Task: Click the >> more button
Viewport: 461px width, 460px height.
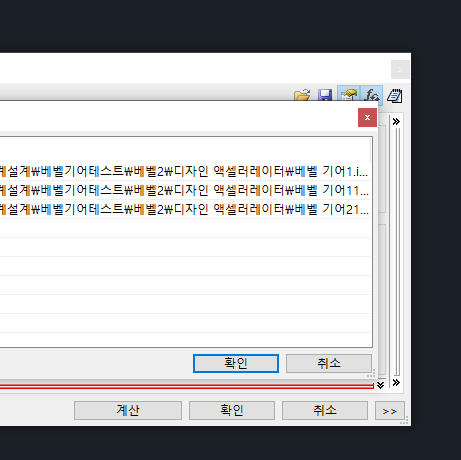Action: tap(390, 410)
